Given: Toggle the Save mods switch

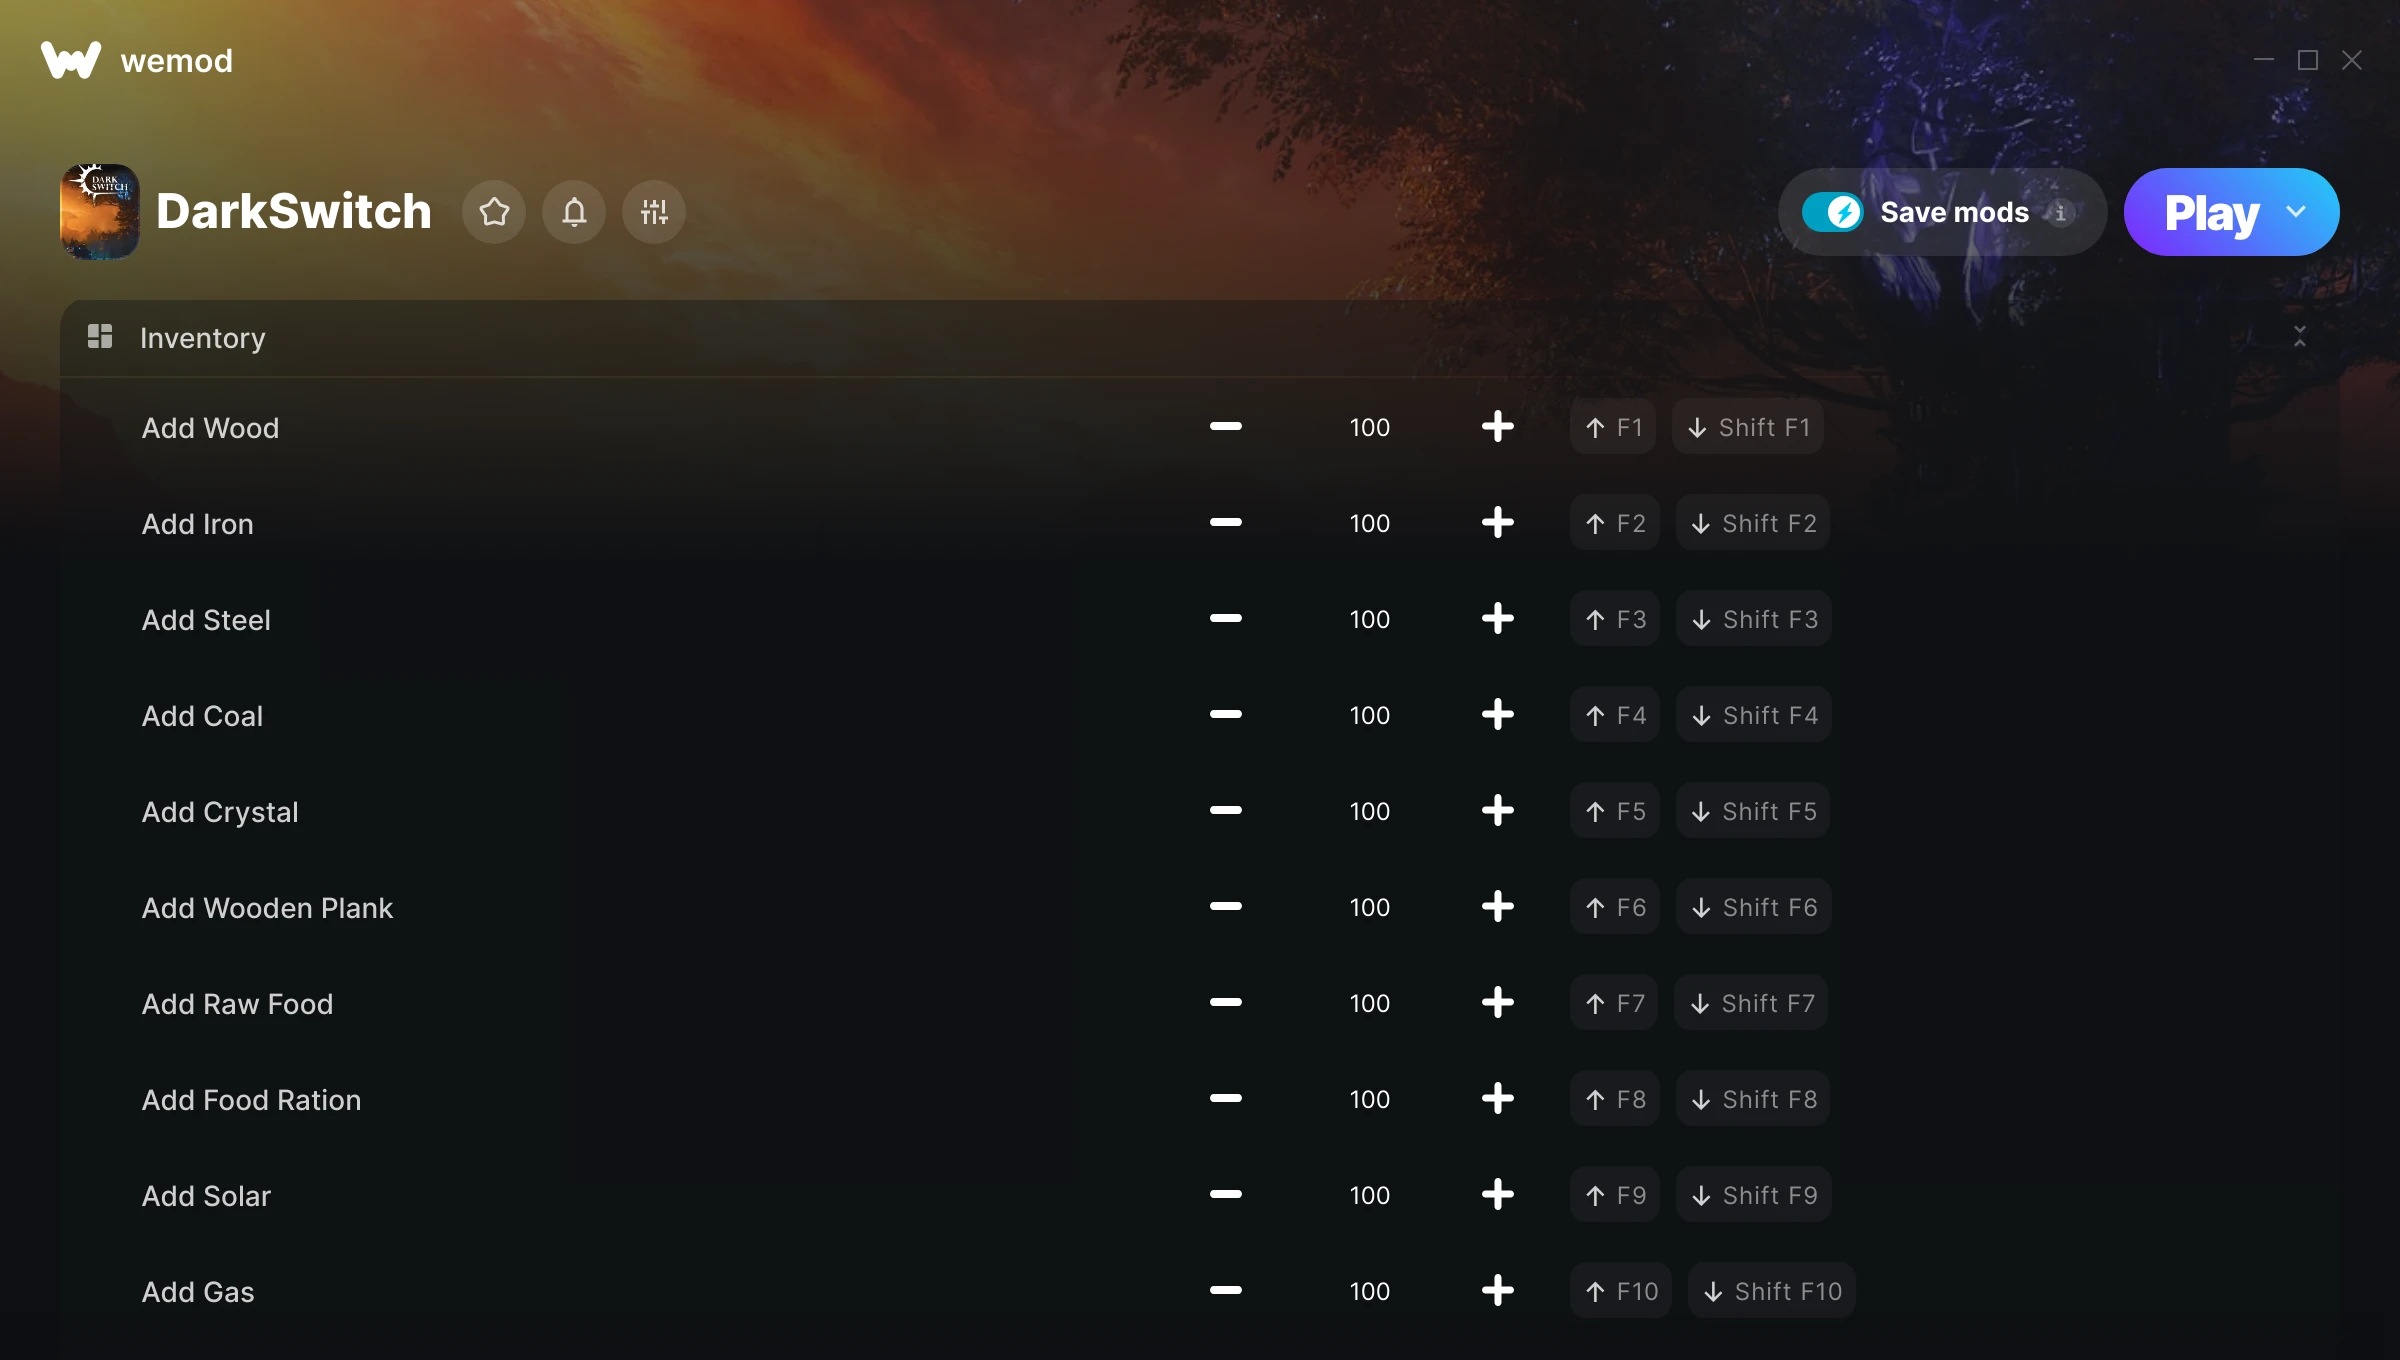Looking at the screenshot, I should tap(1832, 212).
